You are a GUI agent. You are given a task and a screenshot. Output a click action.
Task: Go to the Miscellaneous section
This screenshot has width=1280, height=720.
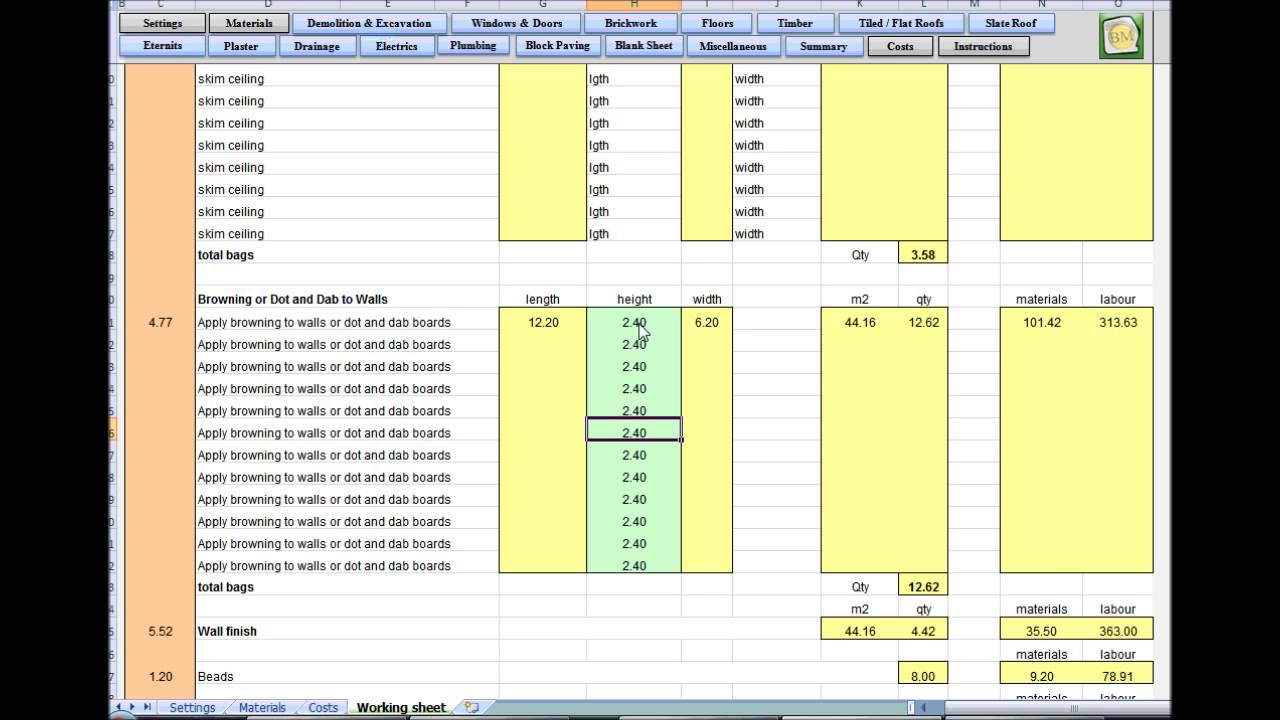[733, 46]
